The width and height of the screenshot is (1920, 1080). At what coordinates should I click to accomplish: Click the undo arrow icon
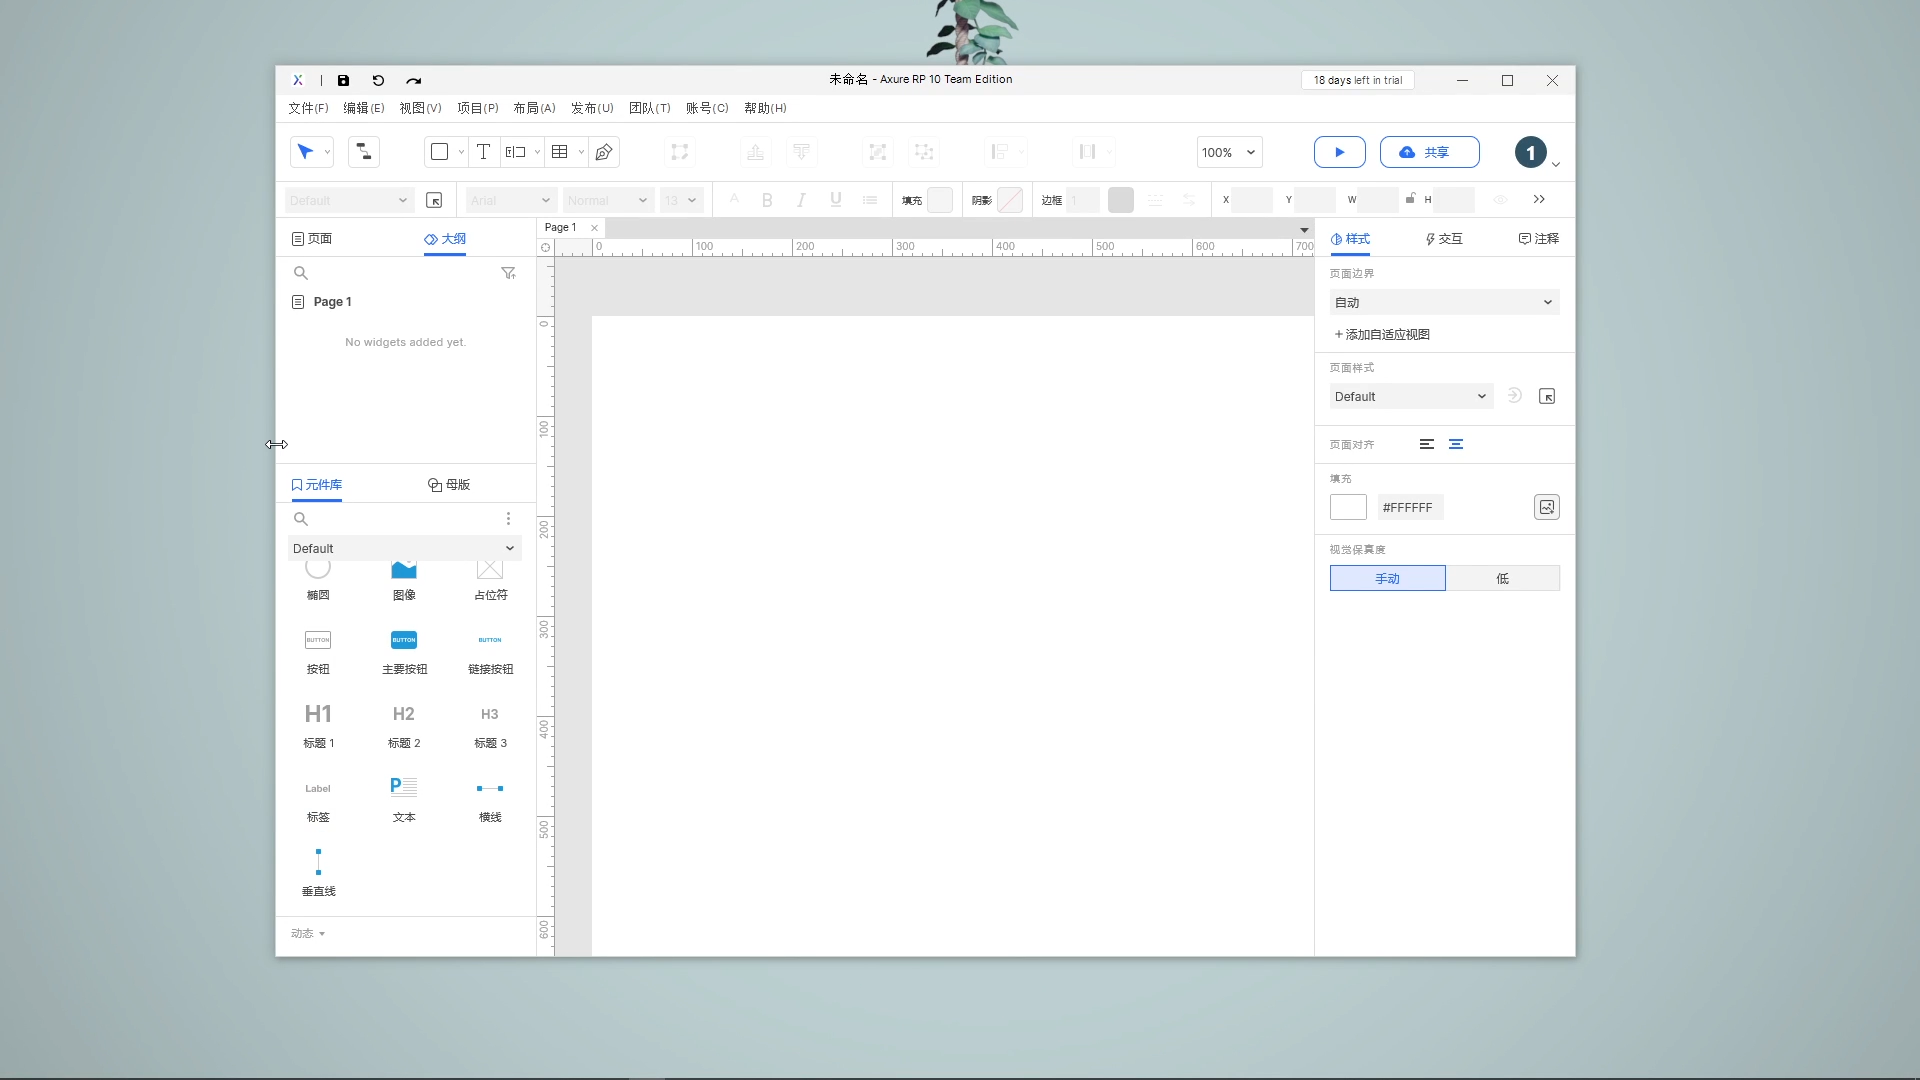click(x=378, y=80)
